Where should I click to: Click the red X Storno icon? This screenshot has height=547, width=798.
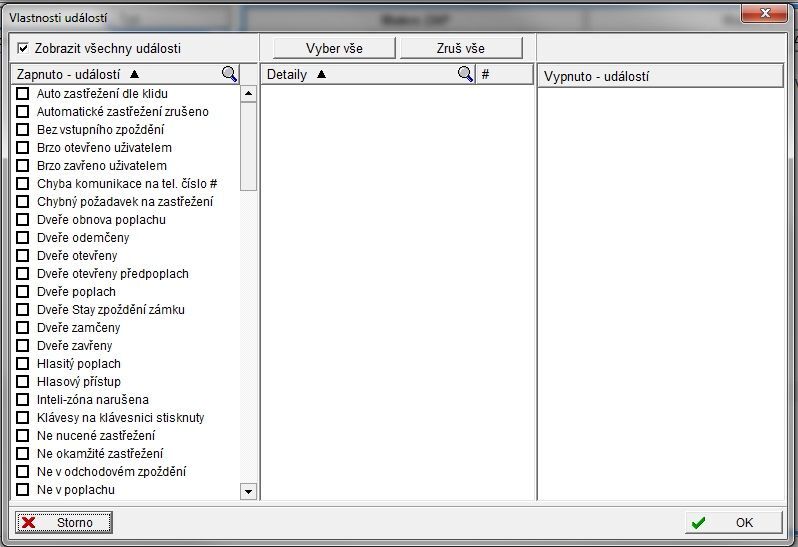tap(30, 522)
